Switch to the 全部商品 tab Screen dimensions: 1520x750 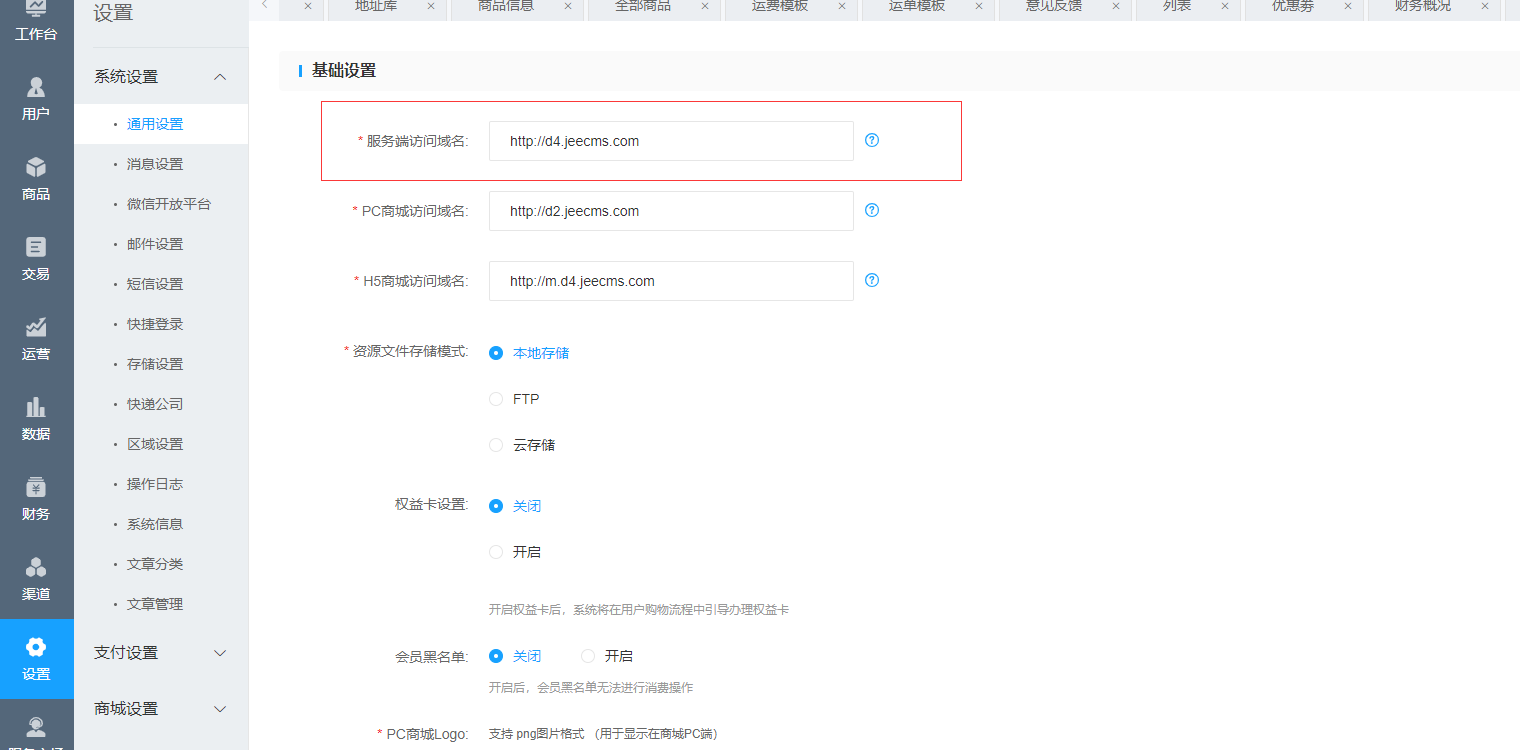tap(643, 6)
